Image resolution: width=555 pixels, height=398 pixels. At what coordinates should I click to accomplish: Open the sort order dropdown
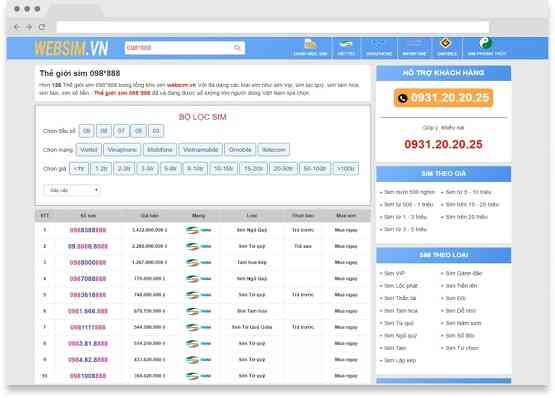coord(72,190)
